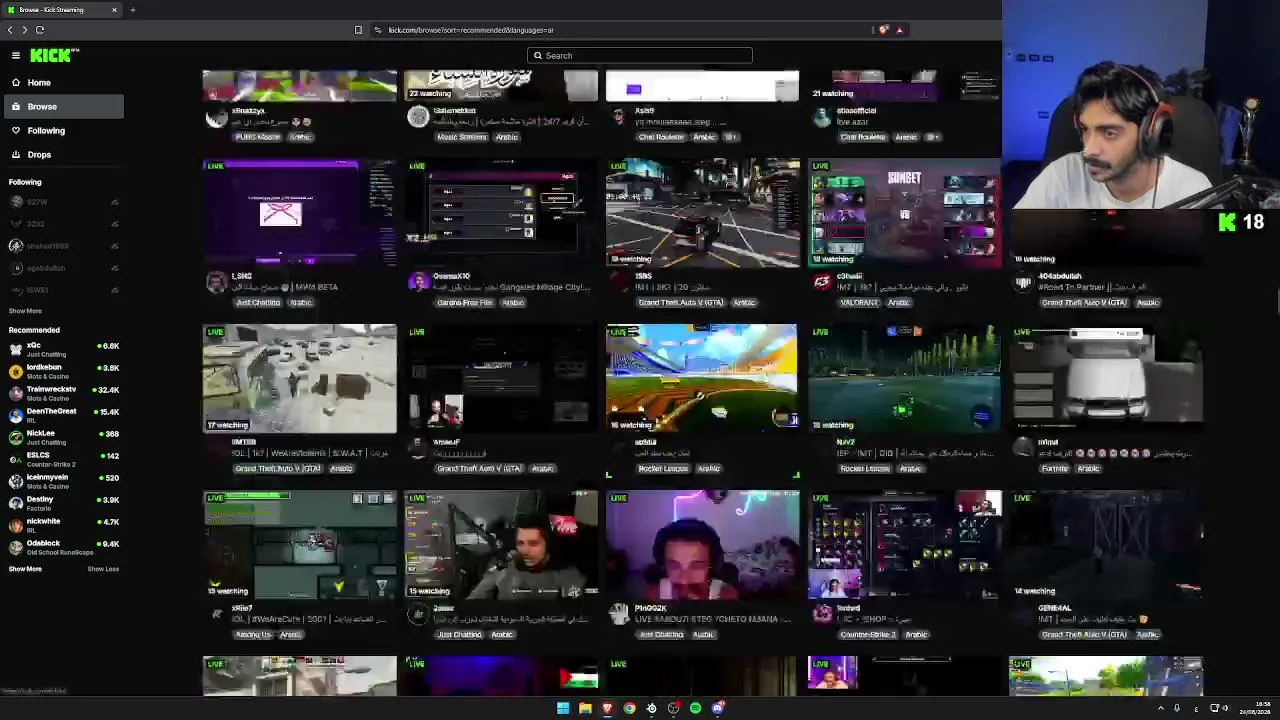1280x720 pixels.
Task: Open Windows Start menu
Action: 563,708
